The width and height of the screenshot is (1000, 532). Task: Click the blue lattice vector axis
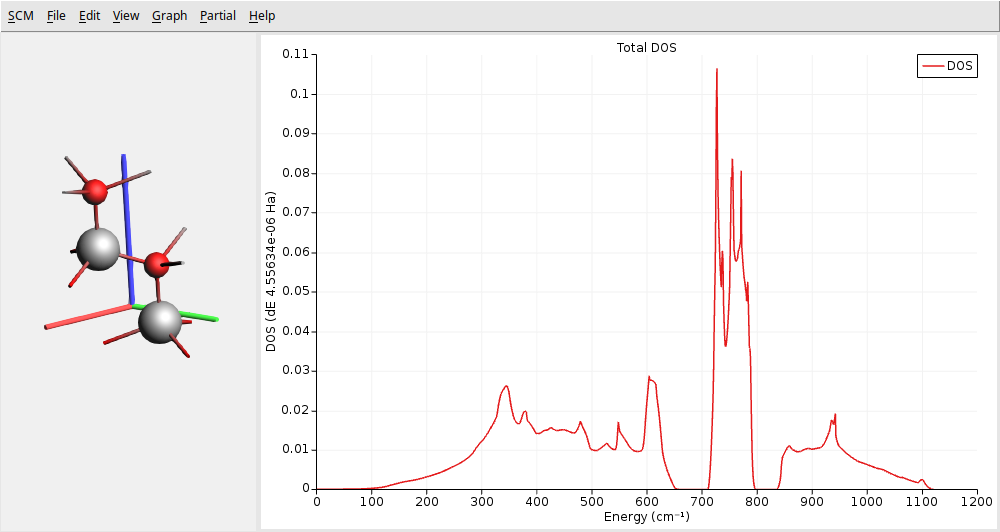[126, 220]
